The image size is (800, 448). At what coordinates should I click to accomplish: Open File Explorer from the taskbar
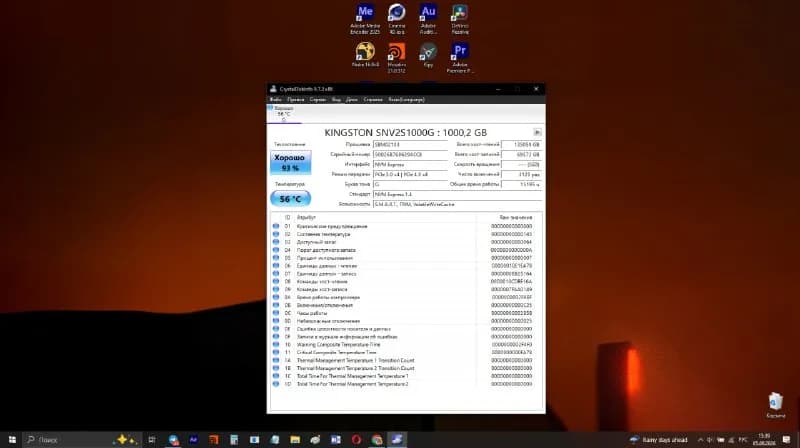(295, 439)
